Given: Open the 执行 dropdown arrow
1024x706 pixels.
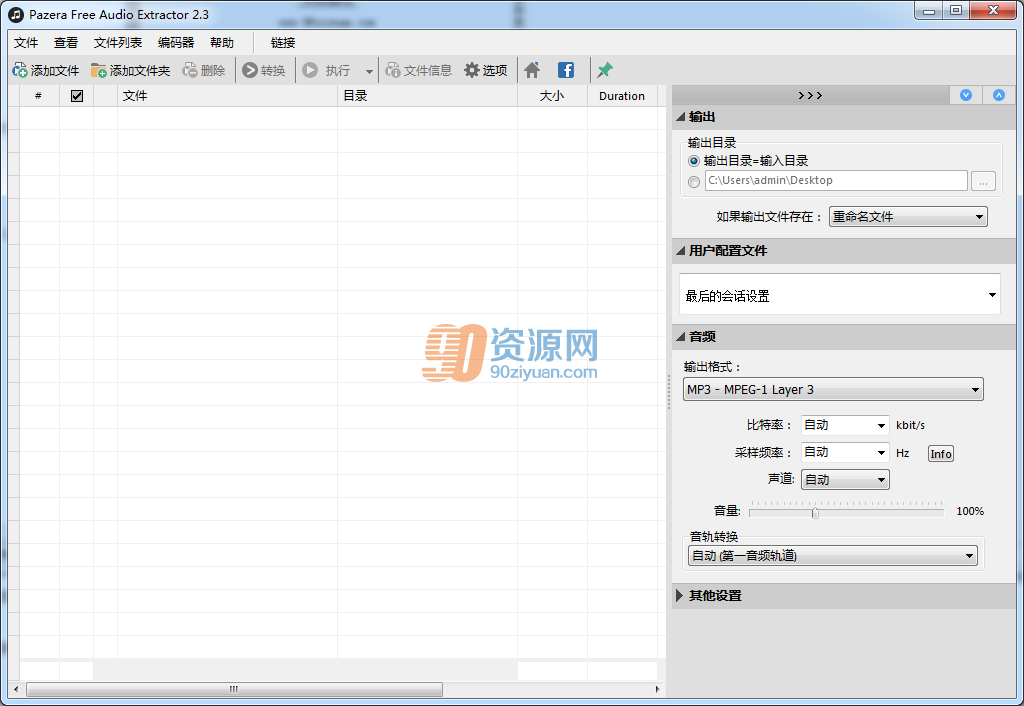Looking at the screenshot, I should [369, 71].
